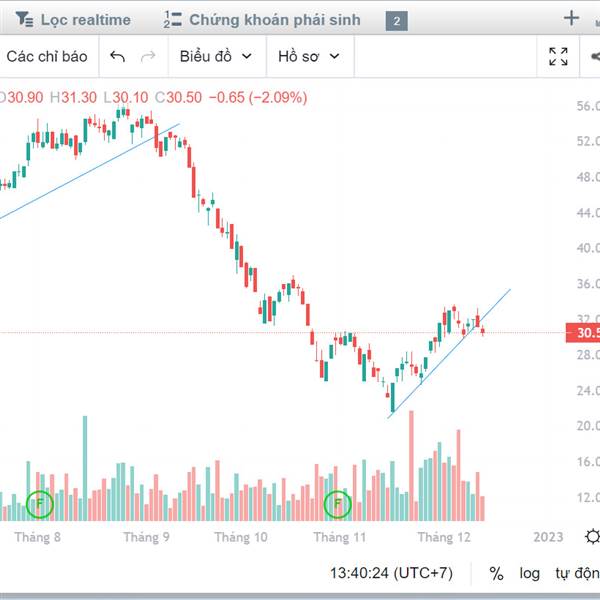Toggle fullscreen chart mode
The image size is (600, 600).
click(558, 57)
